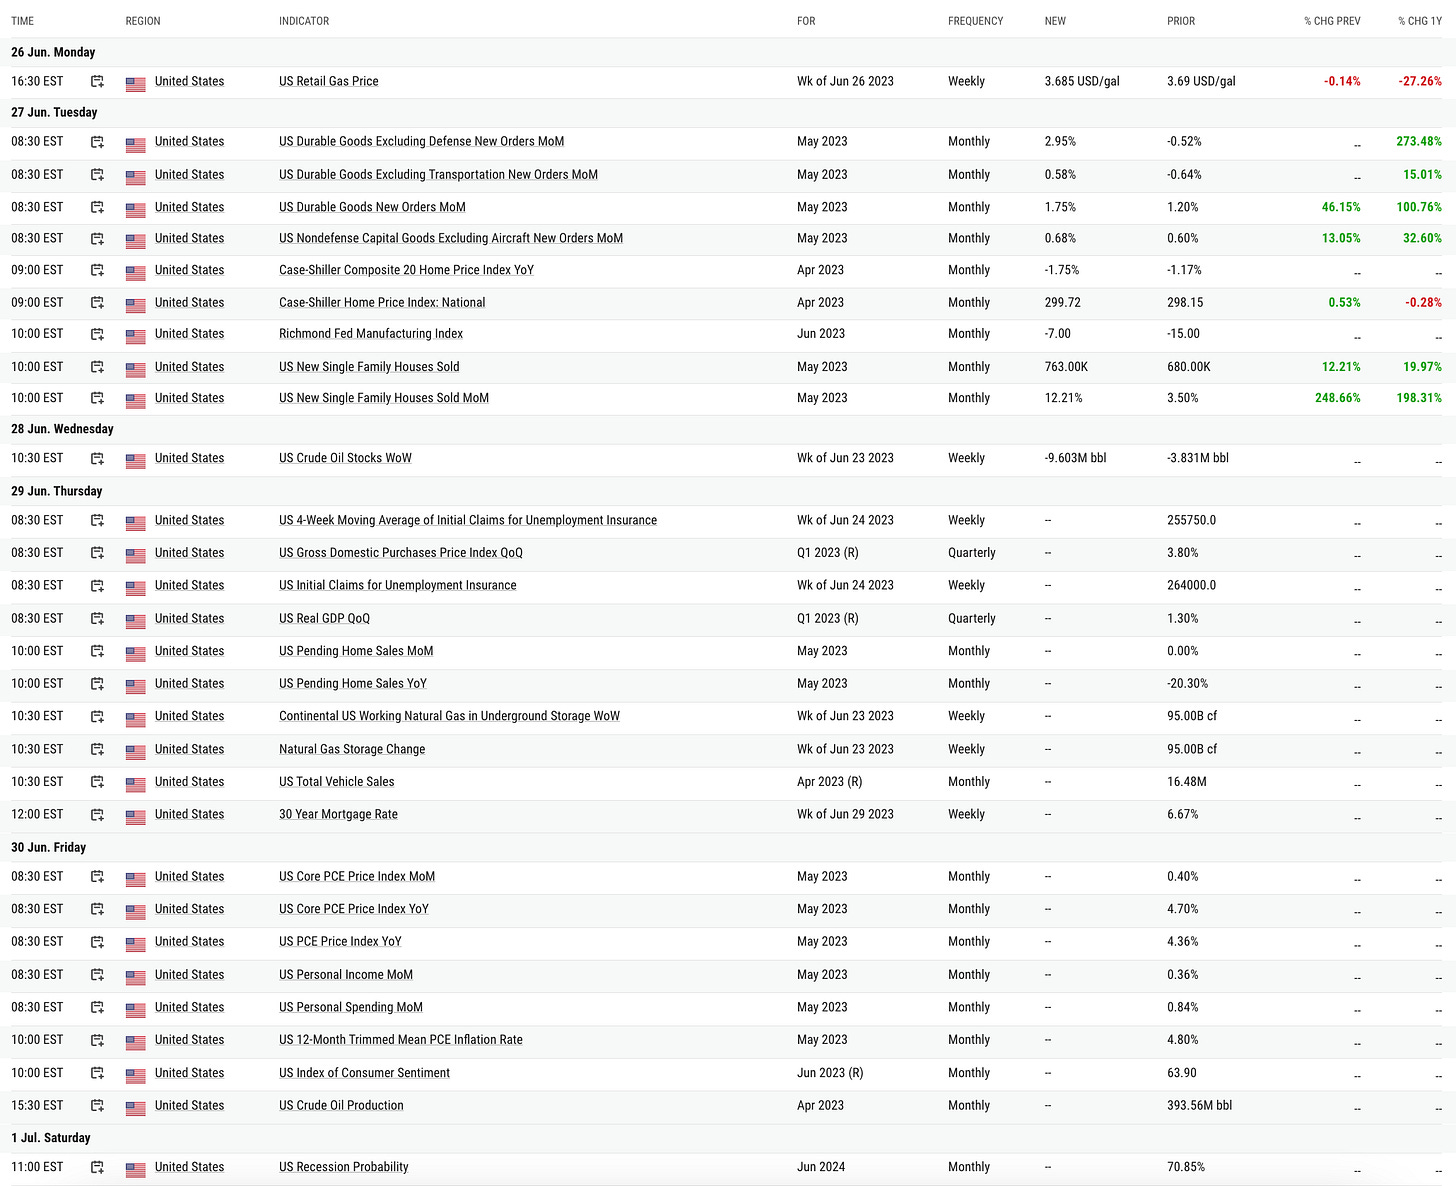This screenshot has height=1186, width=1456.
Task: Click calendar icon for US Core PCE Price Index MoM
Action: pyautogui.click(x=97, y=877)
